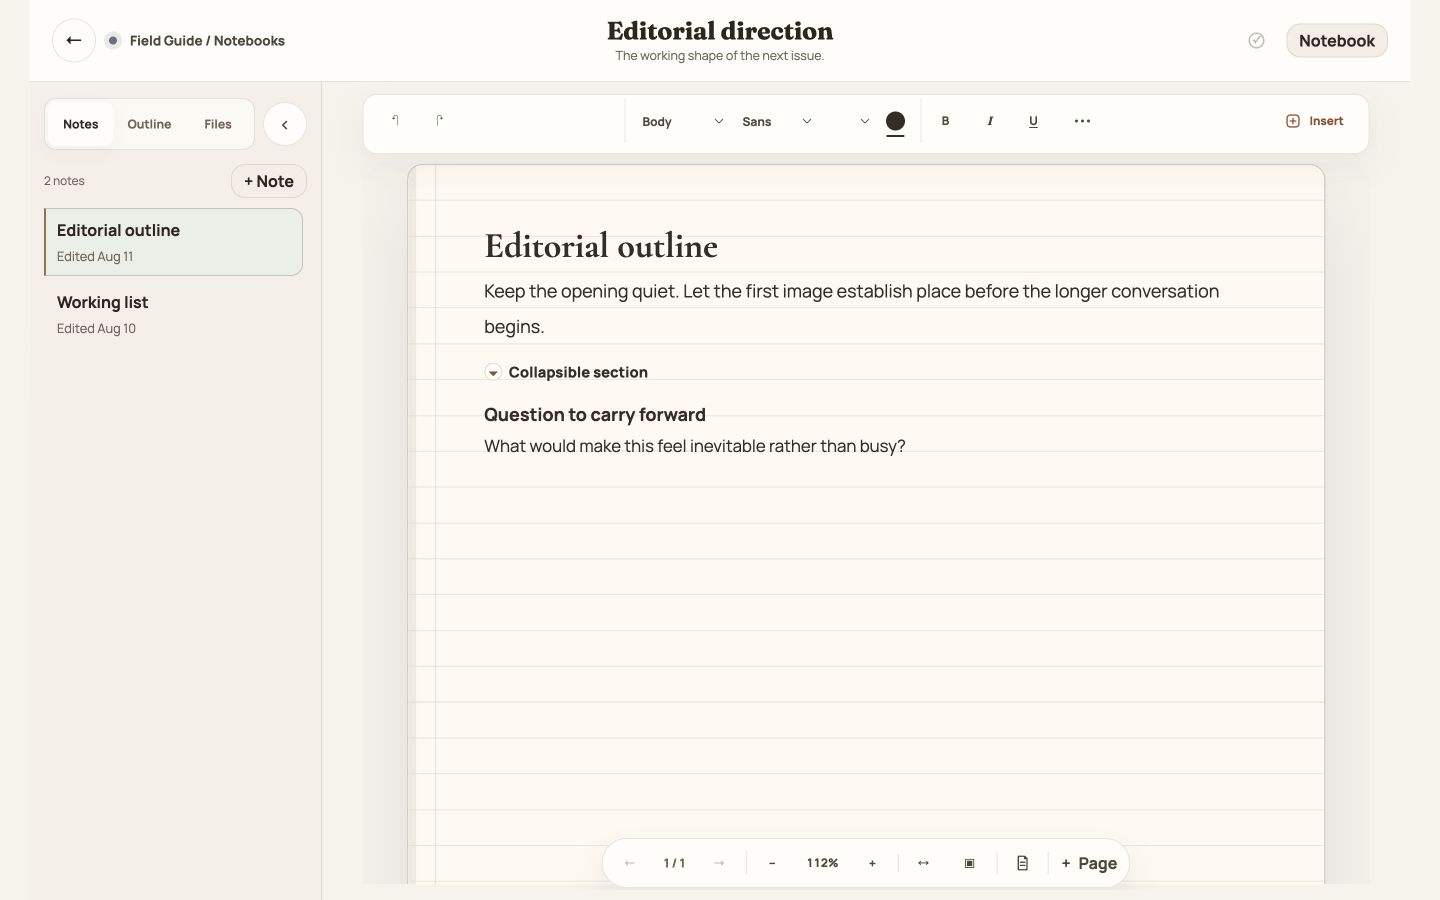This screenshot has height=900, width=1440.
Task: Click the 112% zoom level value
Action: click(x=823, y=863)
